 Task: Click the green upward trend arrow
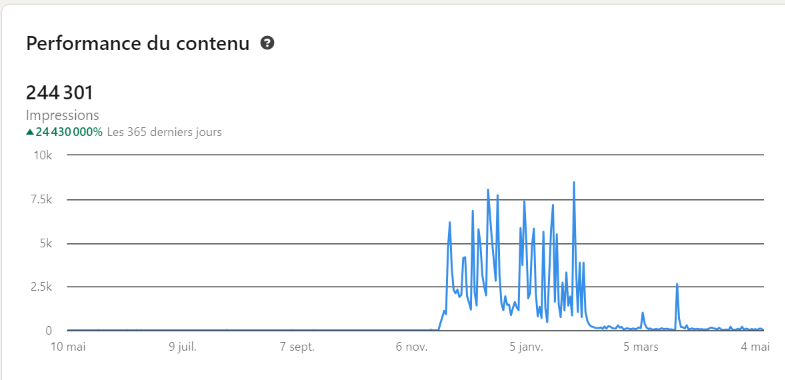(30, 133)
